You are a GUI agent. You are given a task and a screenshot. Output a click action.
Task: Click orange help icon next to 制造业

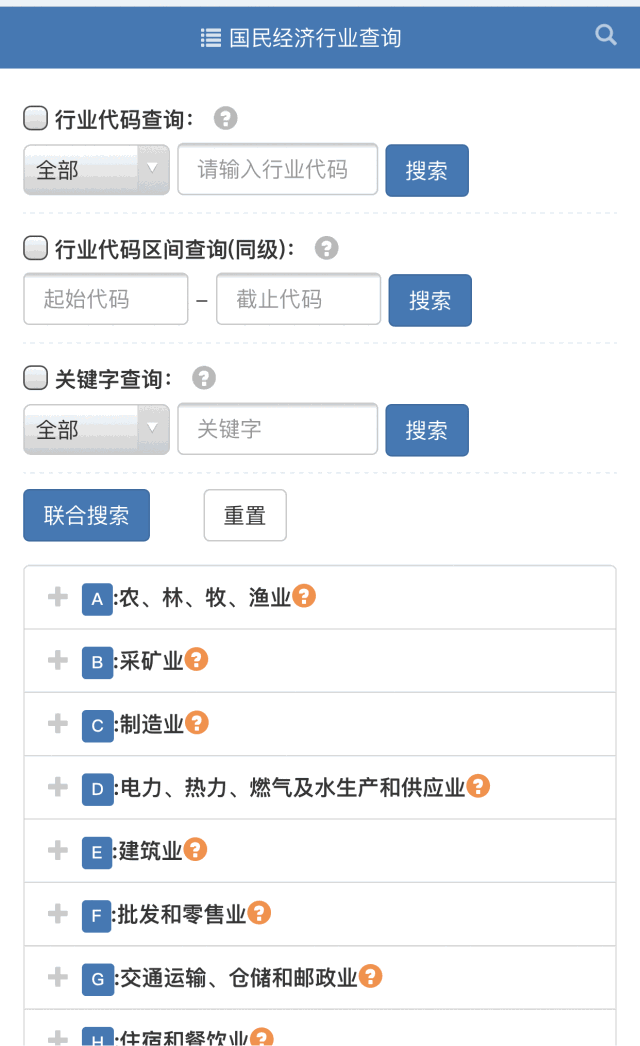197,722
